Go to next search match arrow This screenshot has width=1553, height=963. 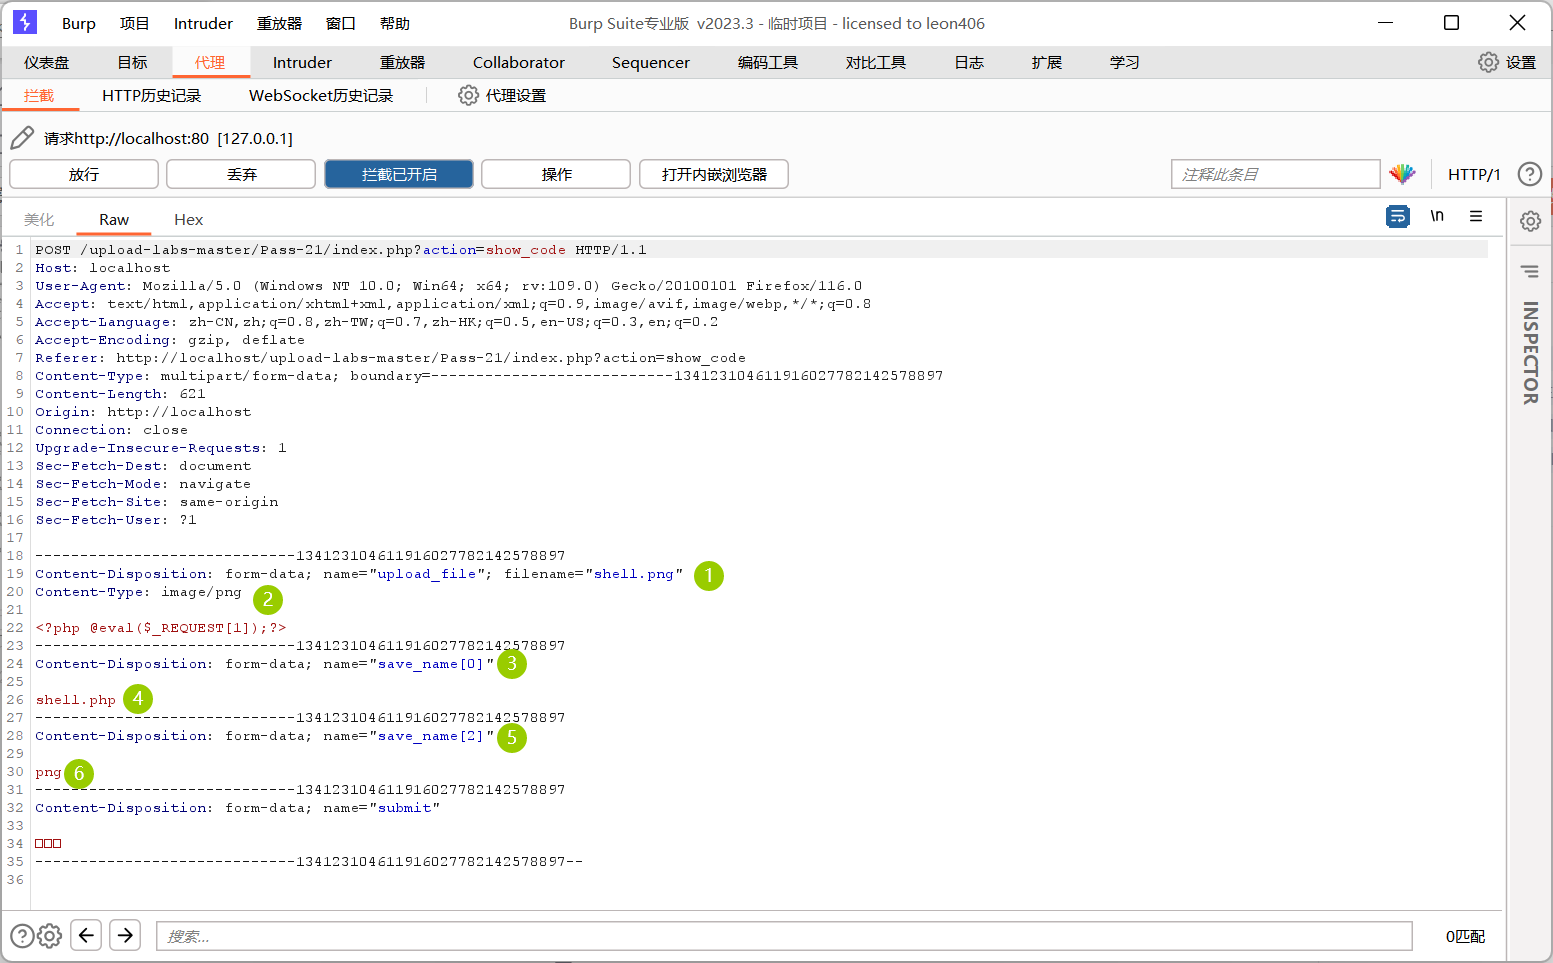click(x=125, y=935)
